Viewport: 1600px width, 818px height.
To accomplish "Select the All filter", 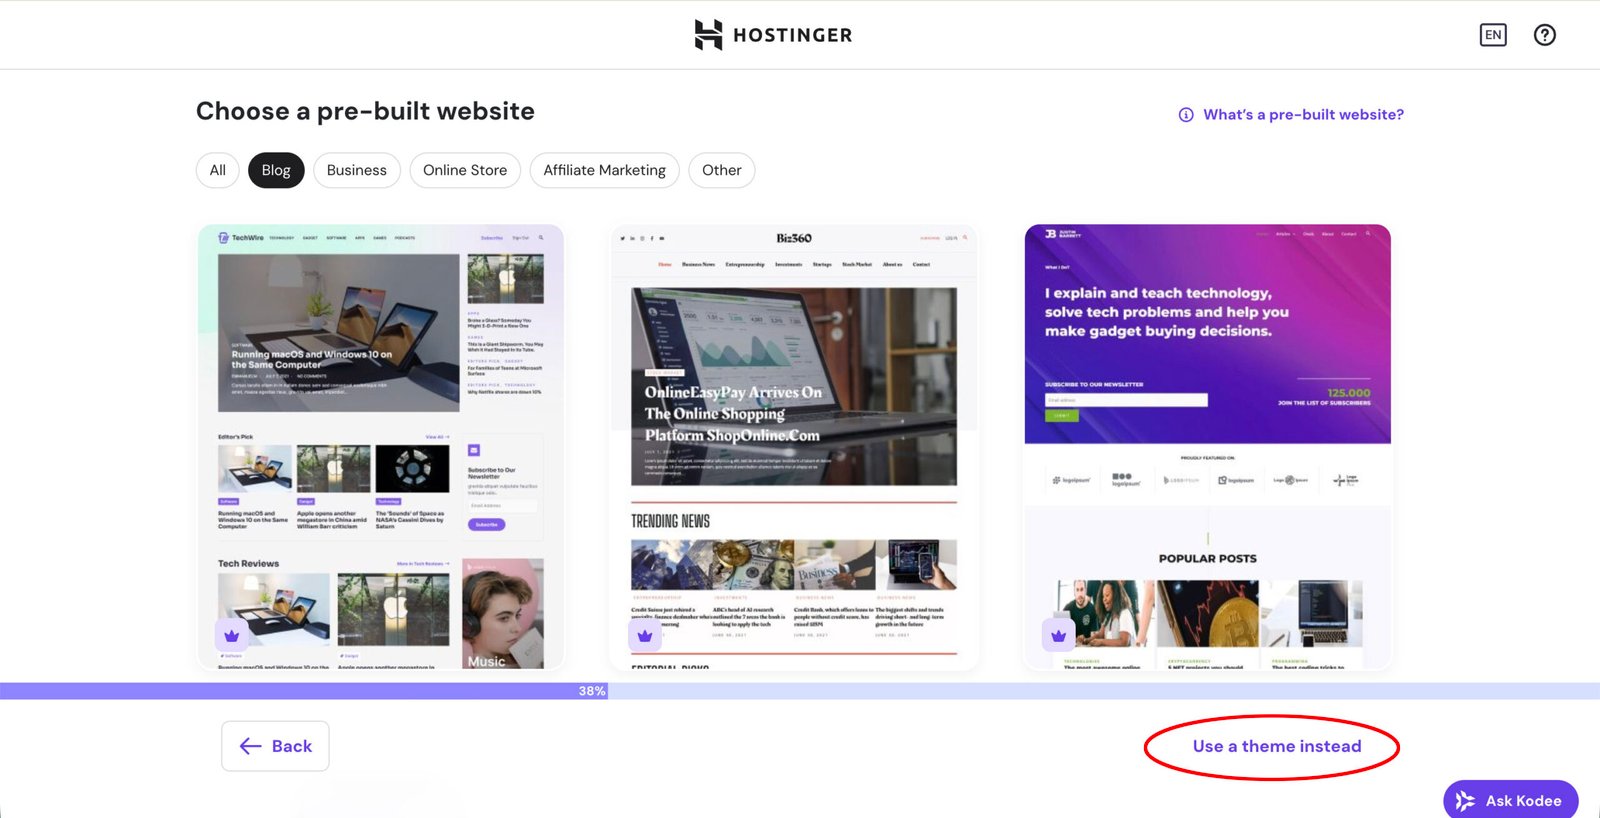I will point(217,170).
